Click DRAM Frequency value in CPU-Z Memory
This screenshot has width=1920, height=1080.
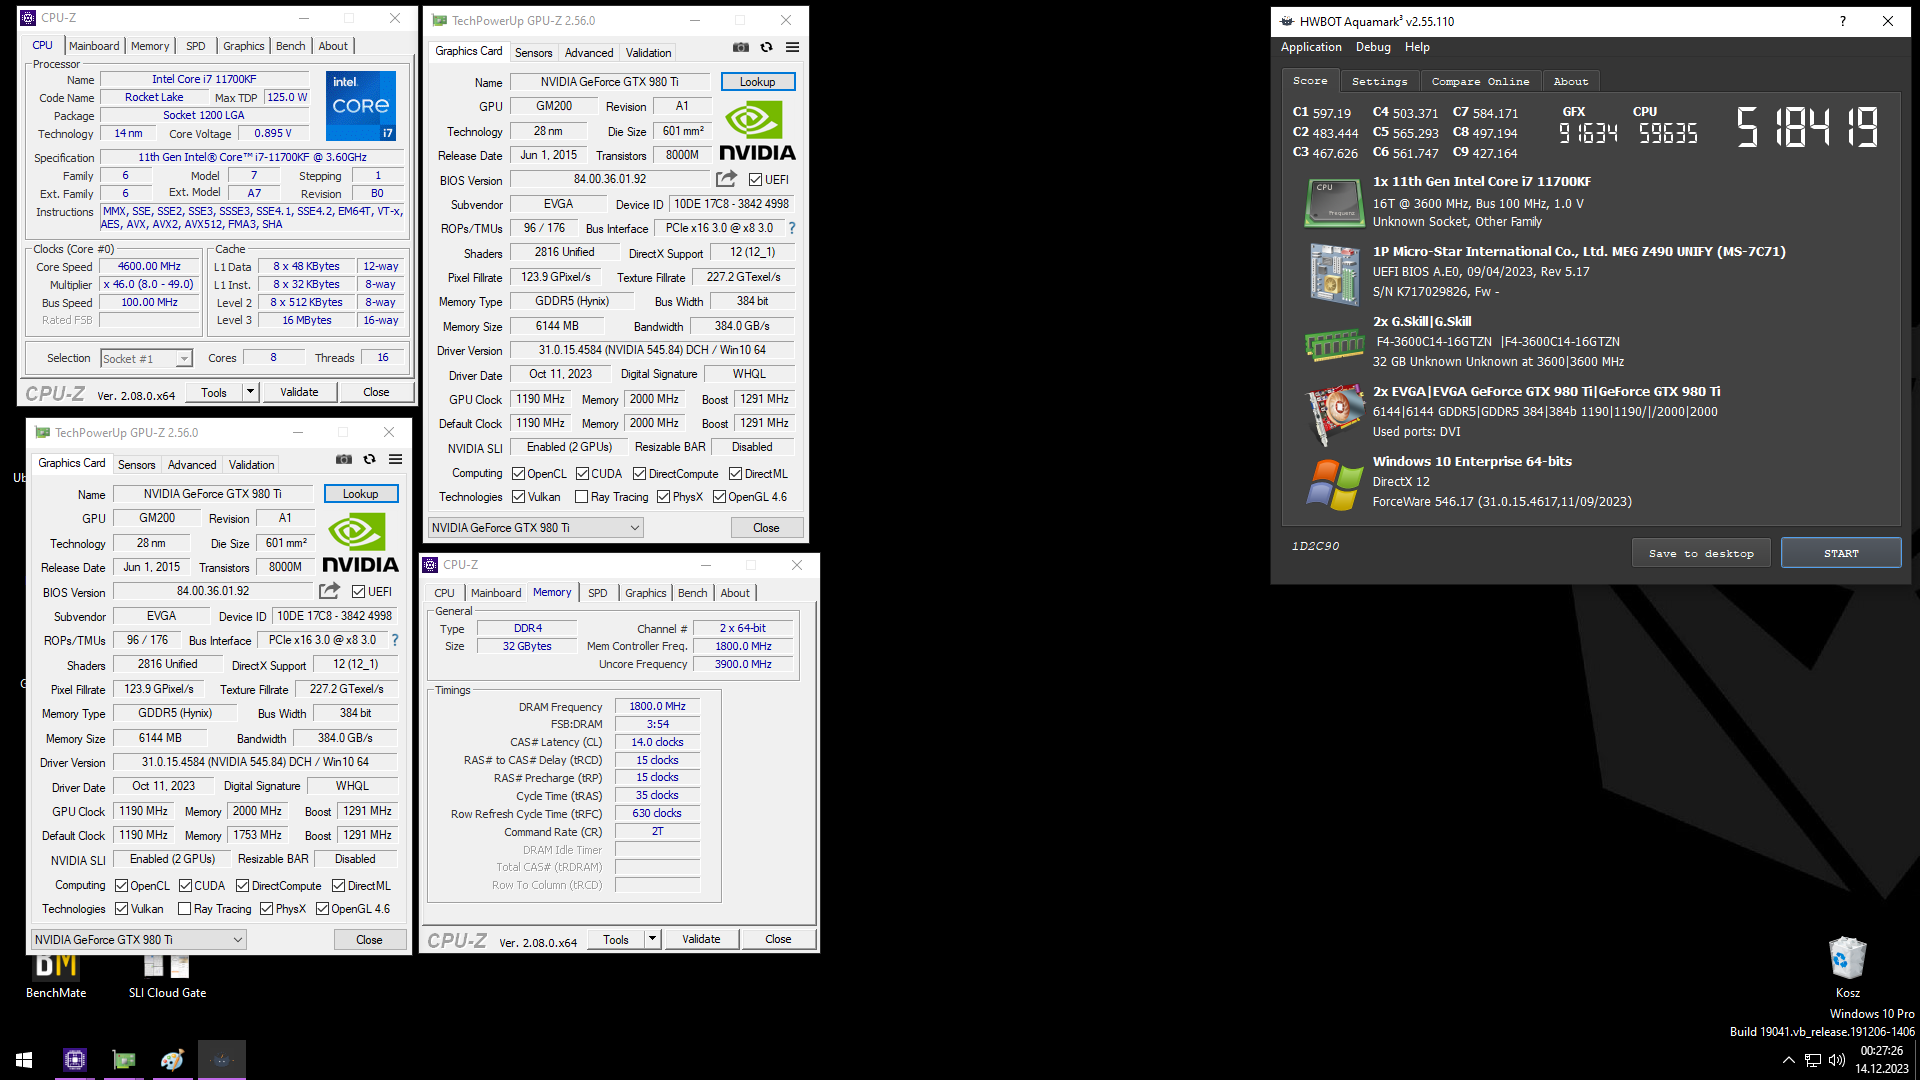657,706
